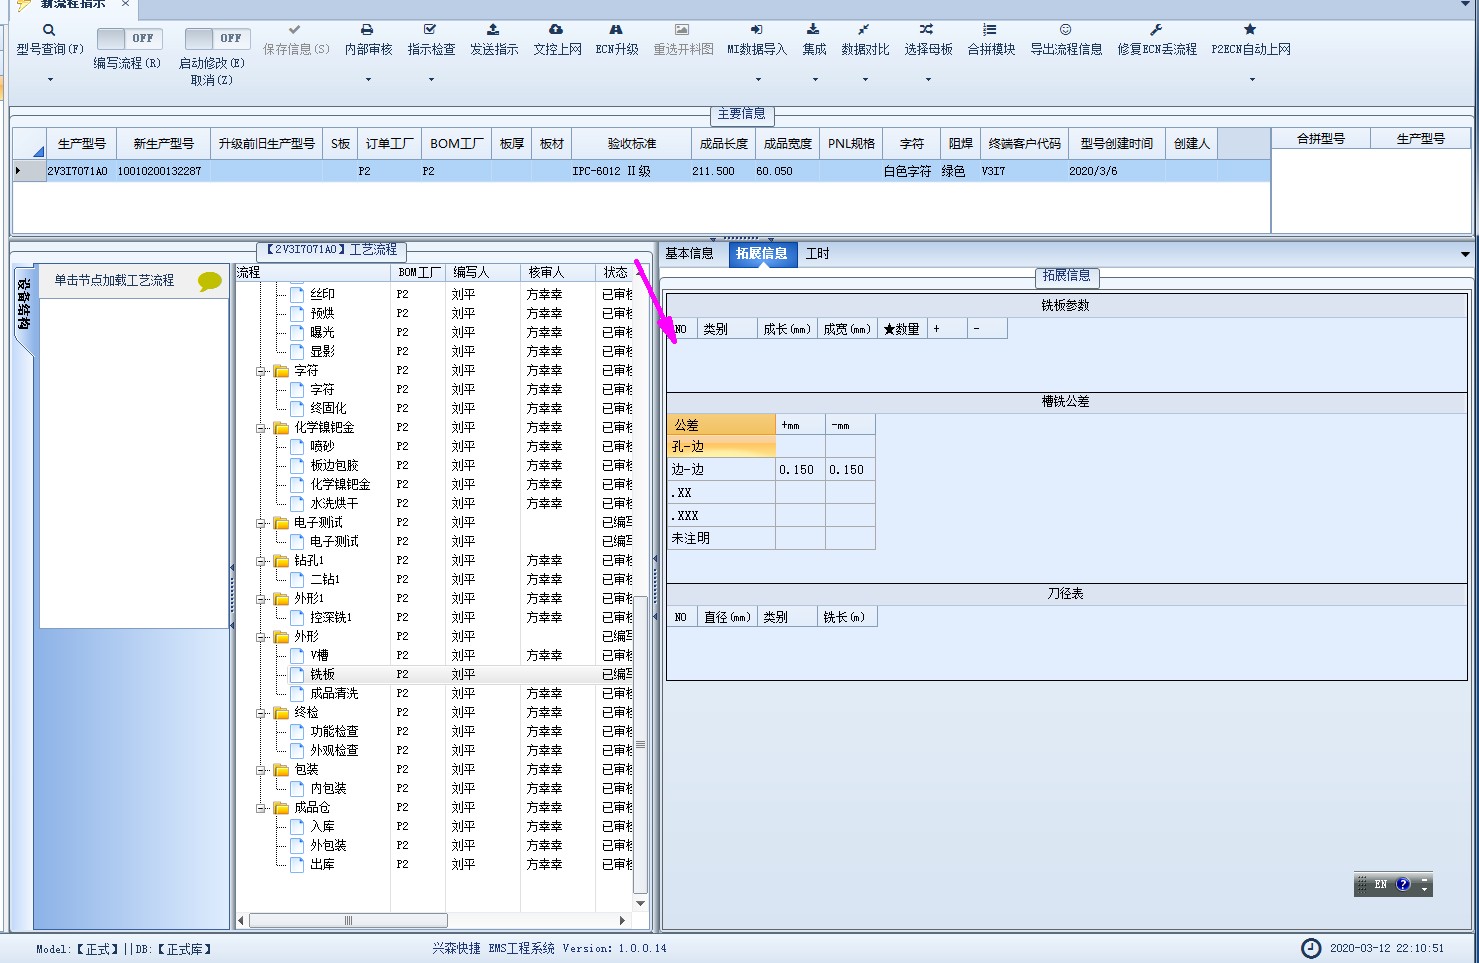Switch to the 基本信息 tab
This screenshot has width=1479, height=963.
point(689,254)
